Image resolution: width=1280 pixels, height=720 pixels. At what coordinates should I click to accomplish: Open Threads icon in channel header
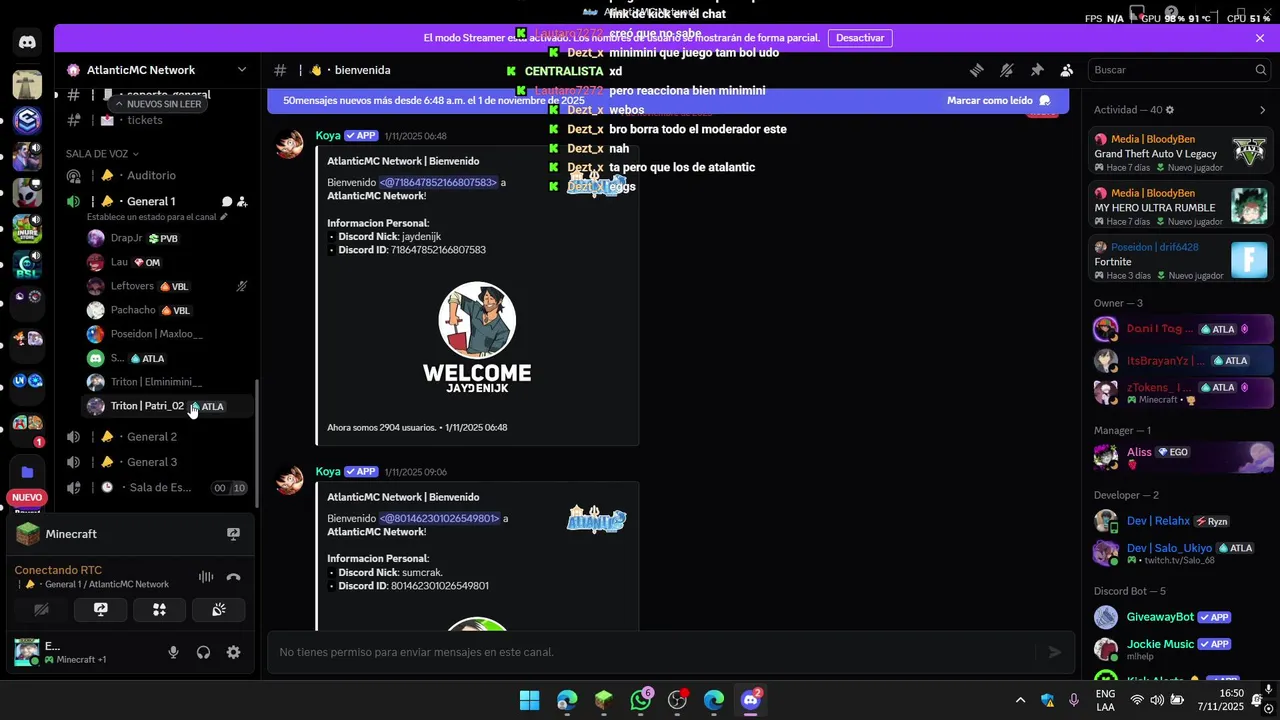pyautogui.click(x=976, y=70)
